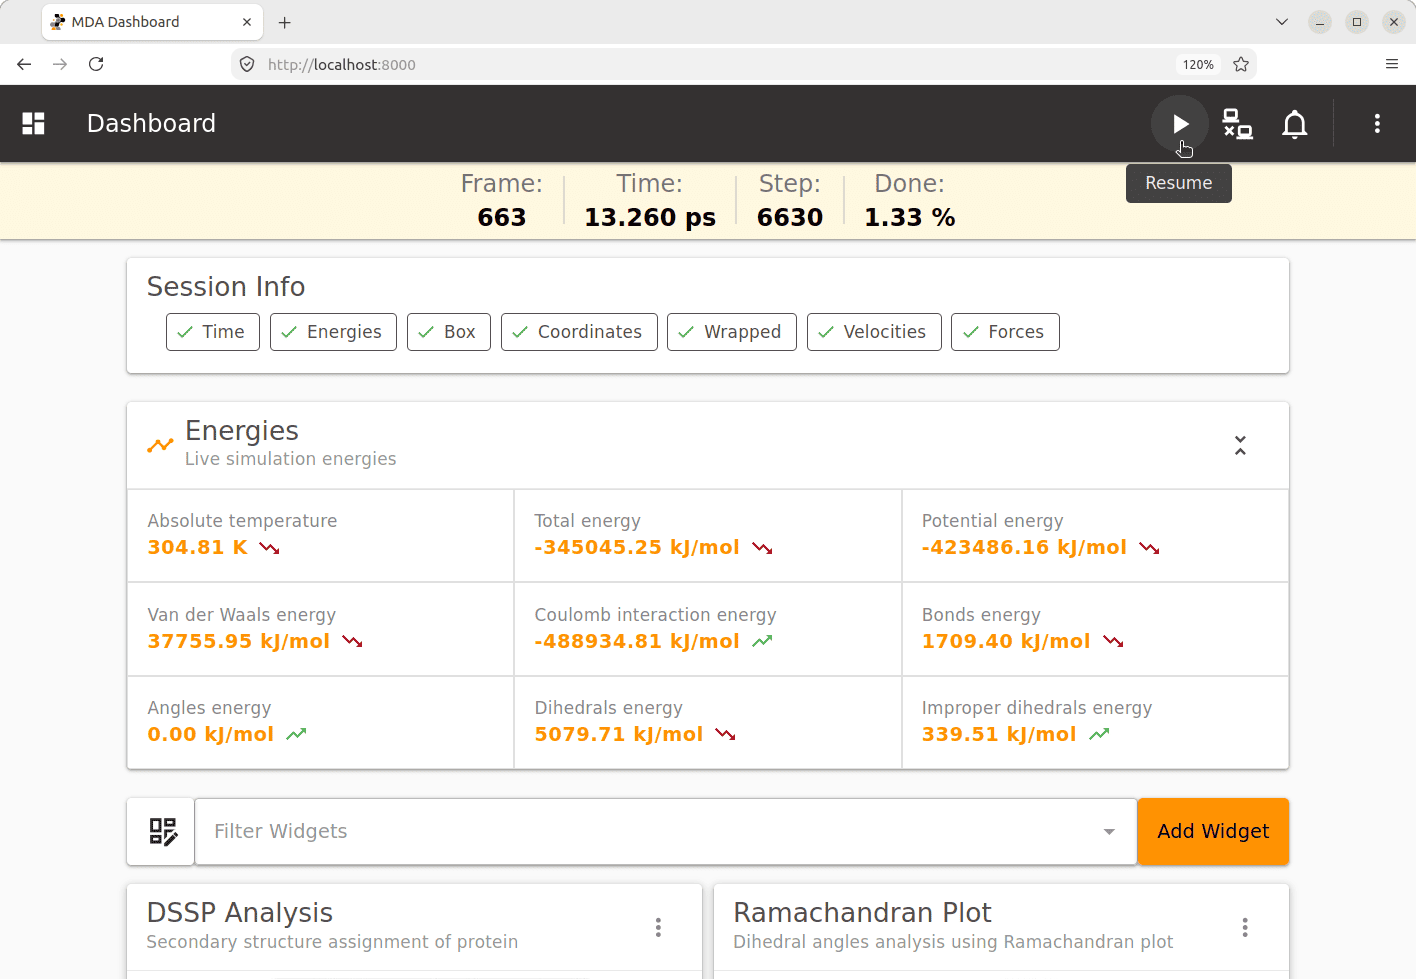
Task: Bookmark this page with the star icon
Action: pos(1241,64)
